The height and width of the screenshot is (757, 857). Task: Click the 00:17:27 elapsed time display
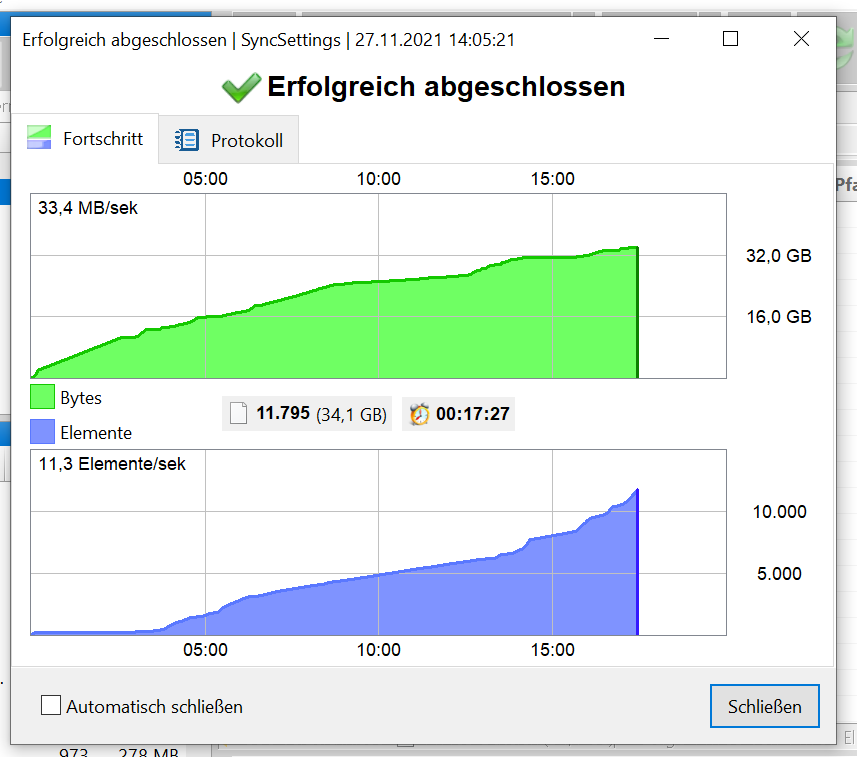[470, 413]
